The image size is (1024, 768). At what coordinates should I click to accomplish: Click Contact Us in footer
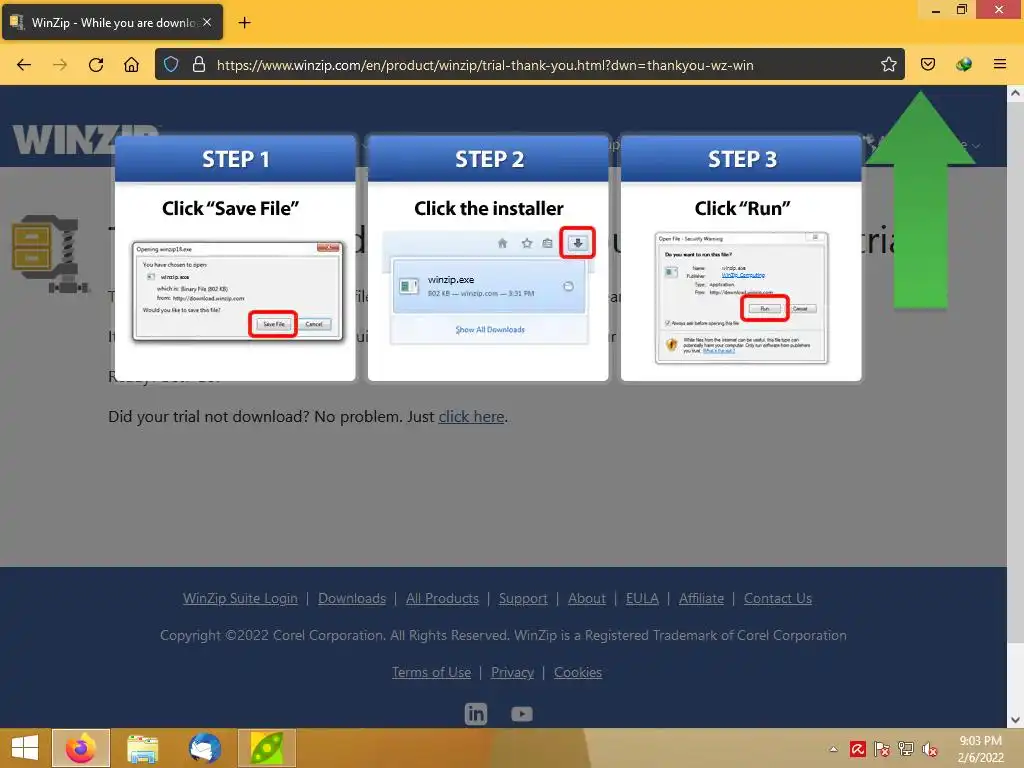pos(778,598)
